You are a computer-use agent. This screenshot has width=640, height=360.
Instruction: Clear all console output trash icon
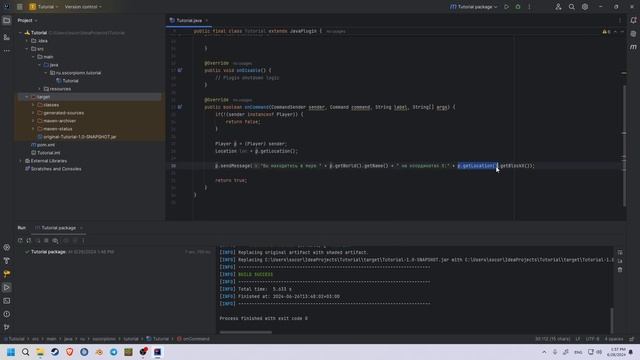620,270
